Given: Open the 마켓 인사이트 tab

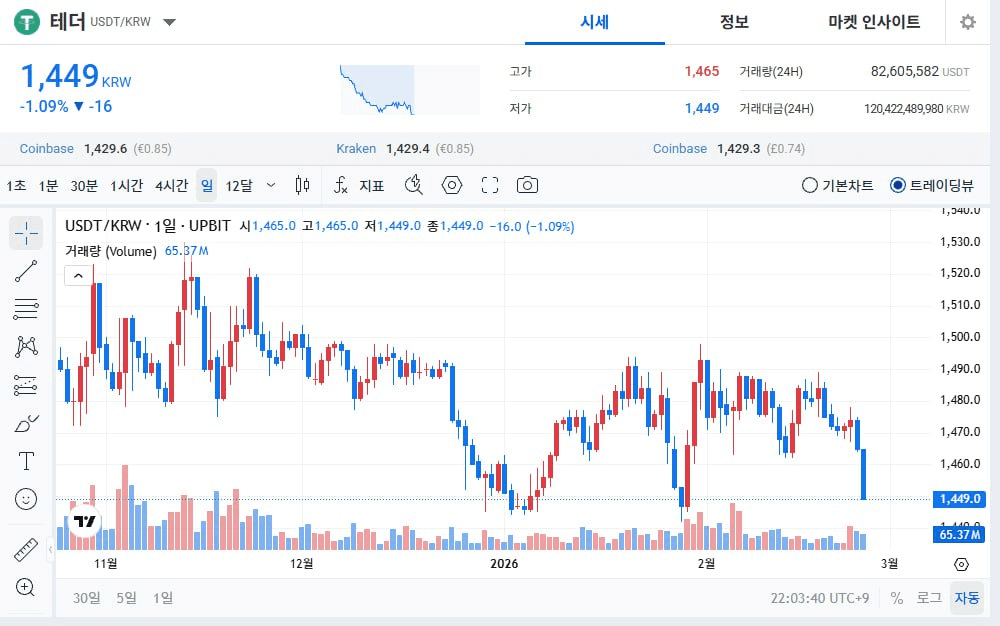Looking at the screenshot, I should (x=874, y=22).
